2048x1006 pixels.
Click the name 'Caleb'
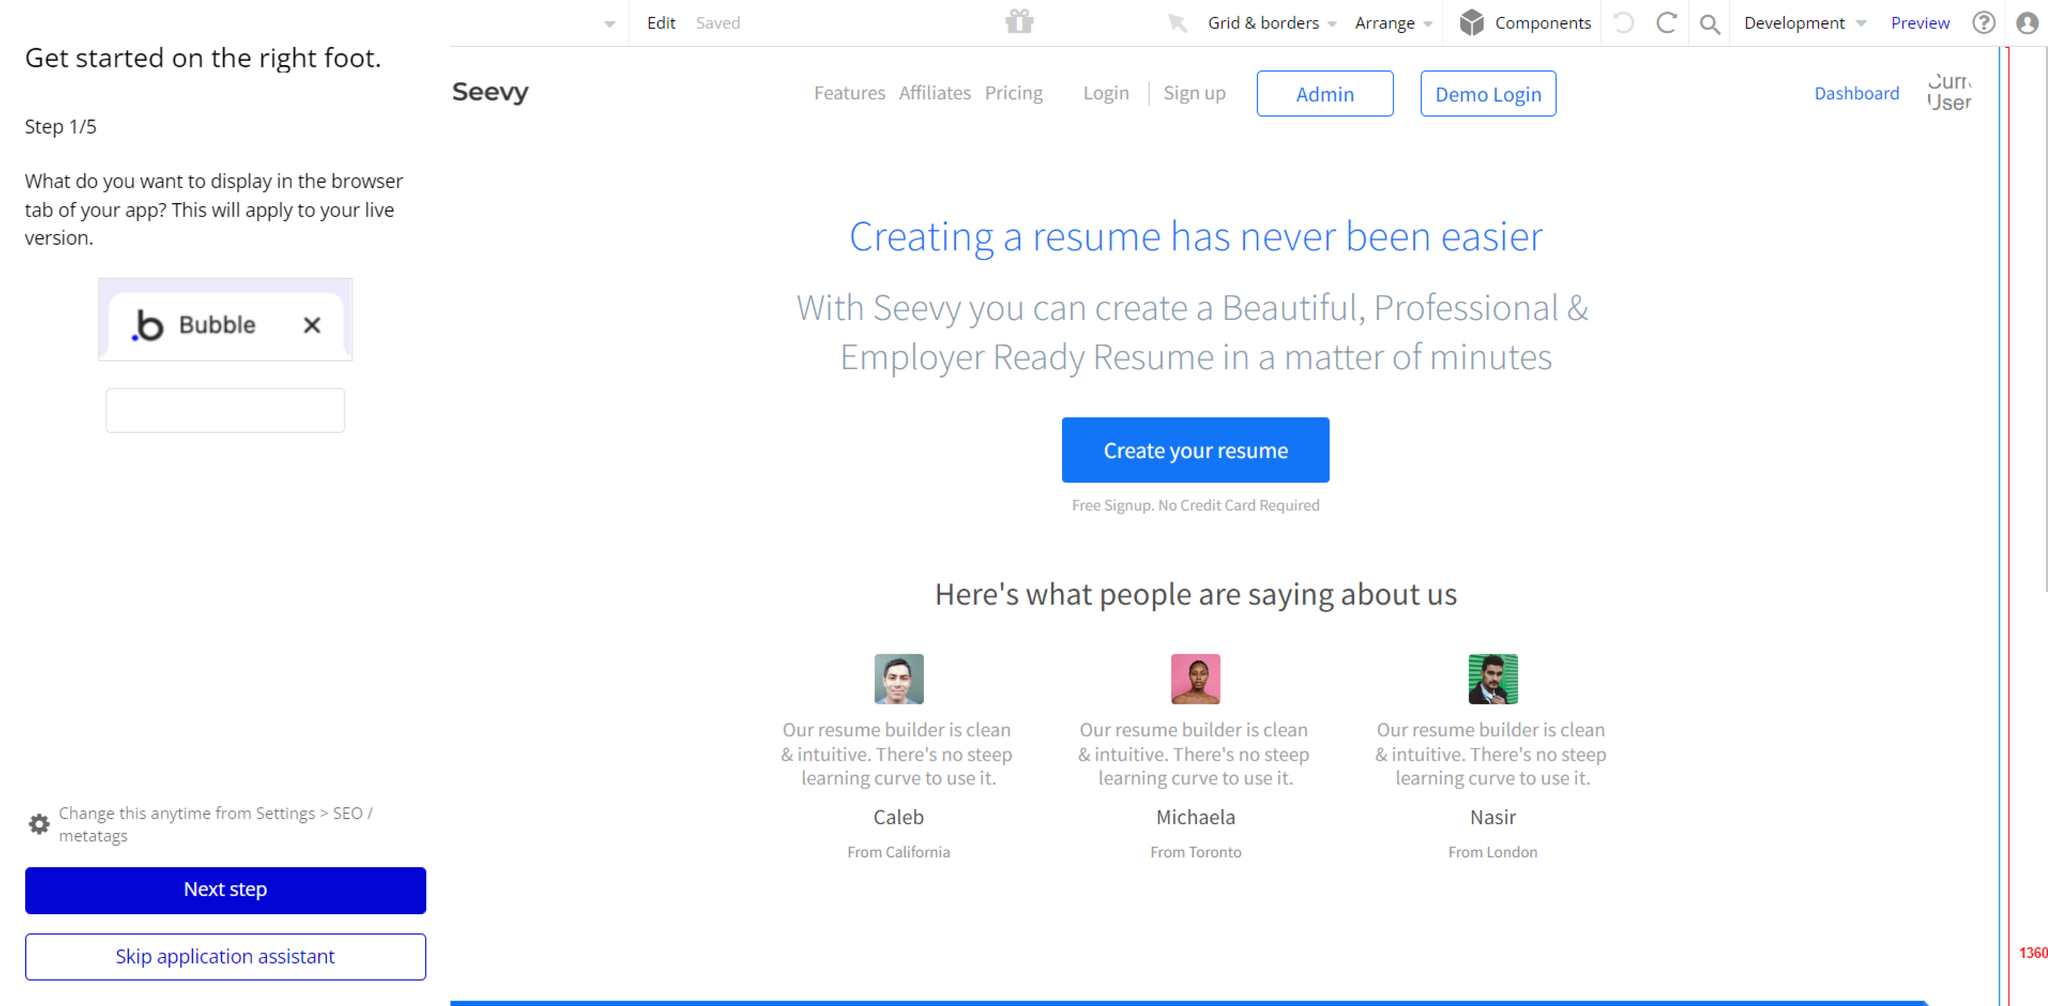[x=899, y=817]
